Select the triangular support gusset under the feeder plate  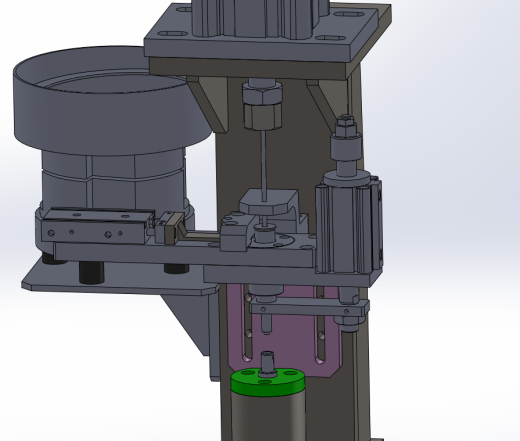[x=188, y=322]
